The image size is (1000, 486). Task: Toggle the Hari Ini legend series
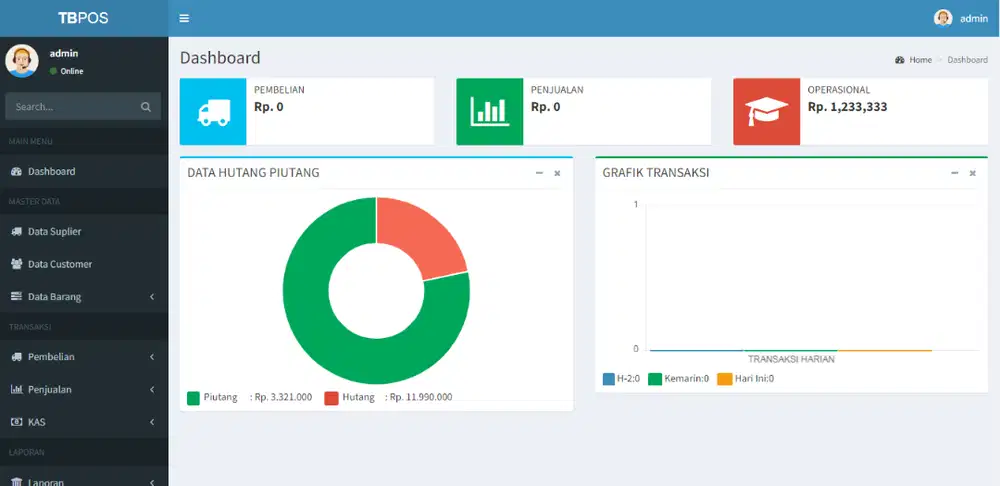pos(745,379)
